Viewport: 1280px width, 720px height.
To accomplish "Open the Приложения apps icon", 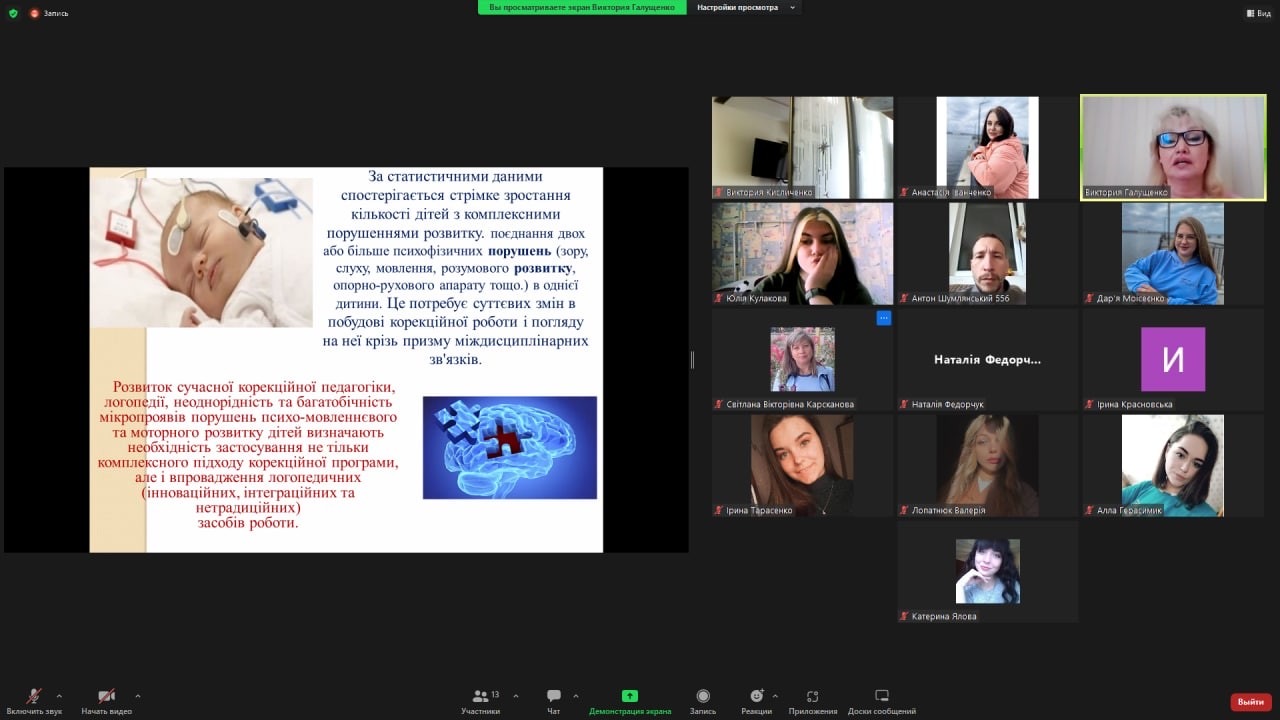I will [x=812, y=696].
